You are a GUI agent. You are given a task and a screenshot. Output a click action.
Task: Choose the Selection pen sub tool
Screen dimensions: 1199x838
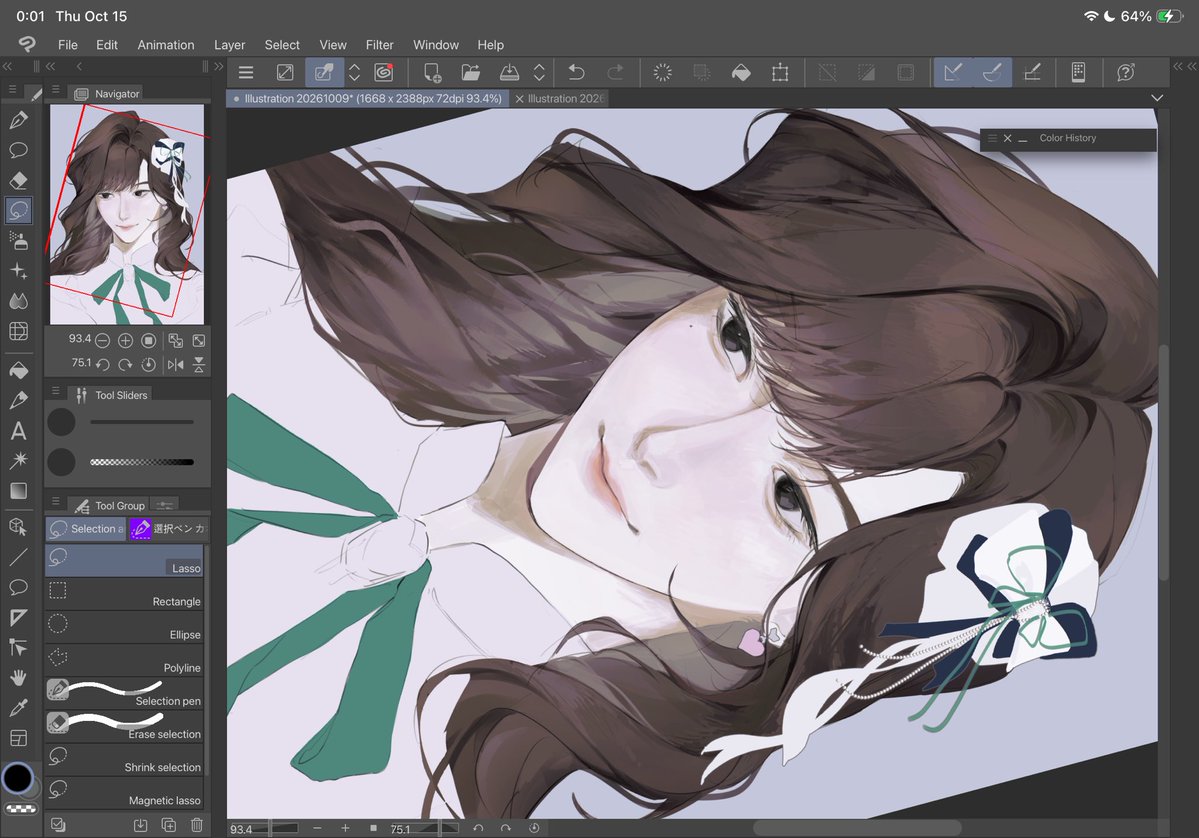coord(124,693)
